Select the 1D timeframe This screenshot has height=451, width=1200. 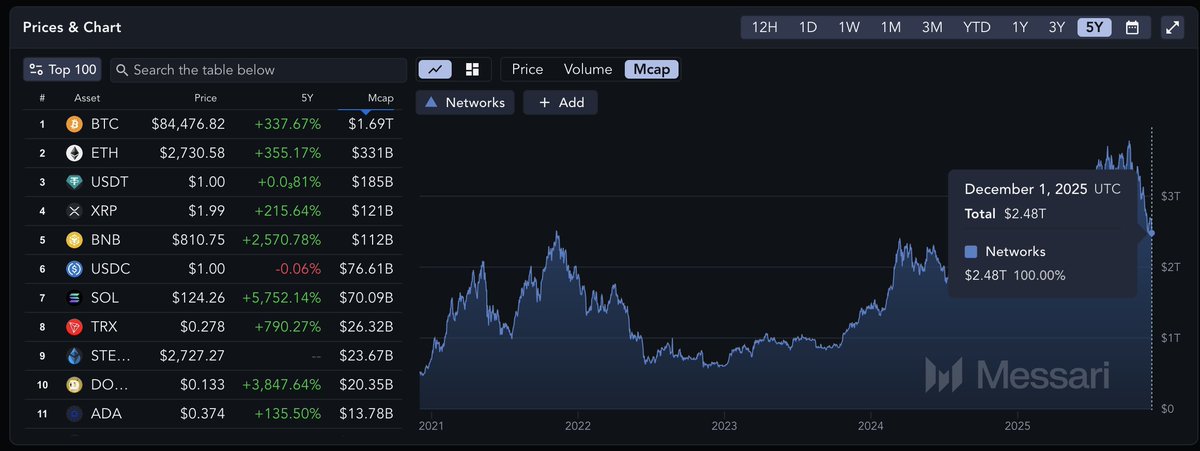tap(808, 27)
